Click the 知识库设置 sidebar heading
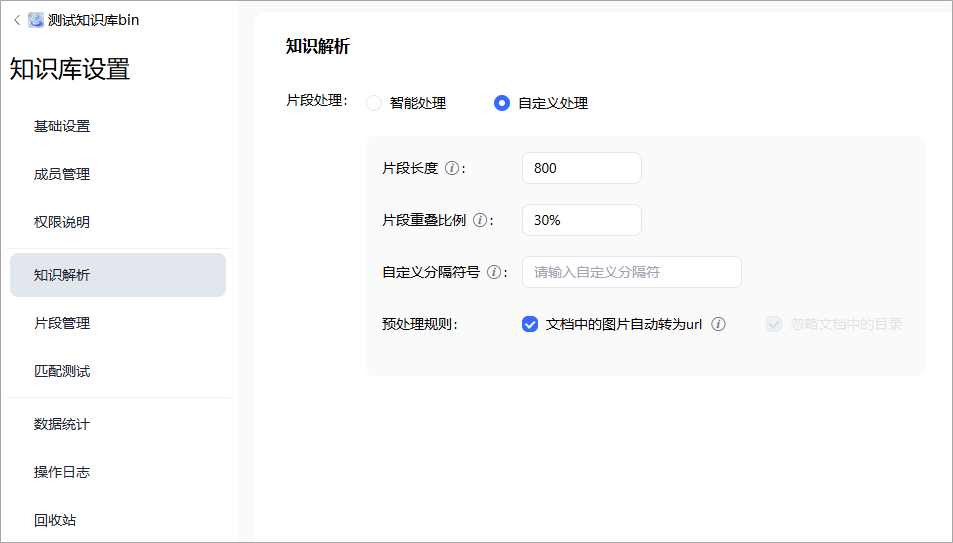This screenshot has height=543, width=953. 69,69
